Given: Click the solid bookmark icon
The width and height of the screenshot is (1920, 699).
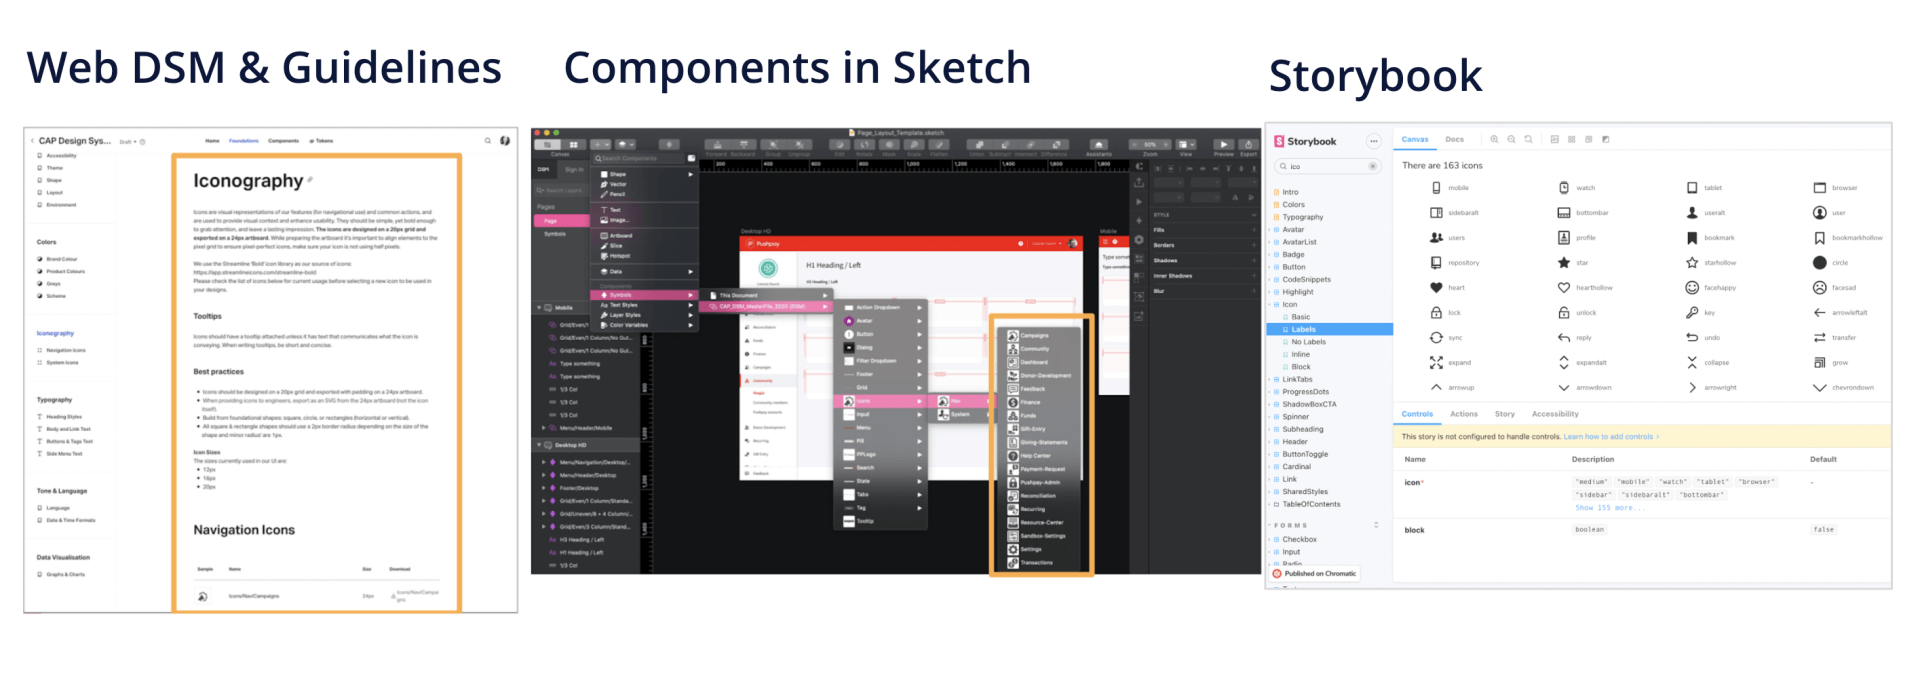Looking at the screenshot, I should tap(1692, 238).
